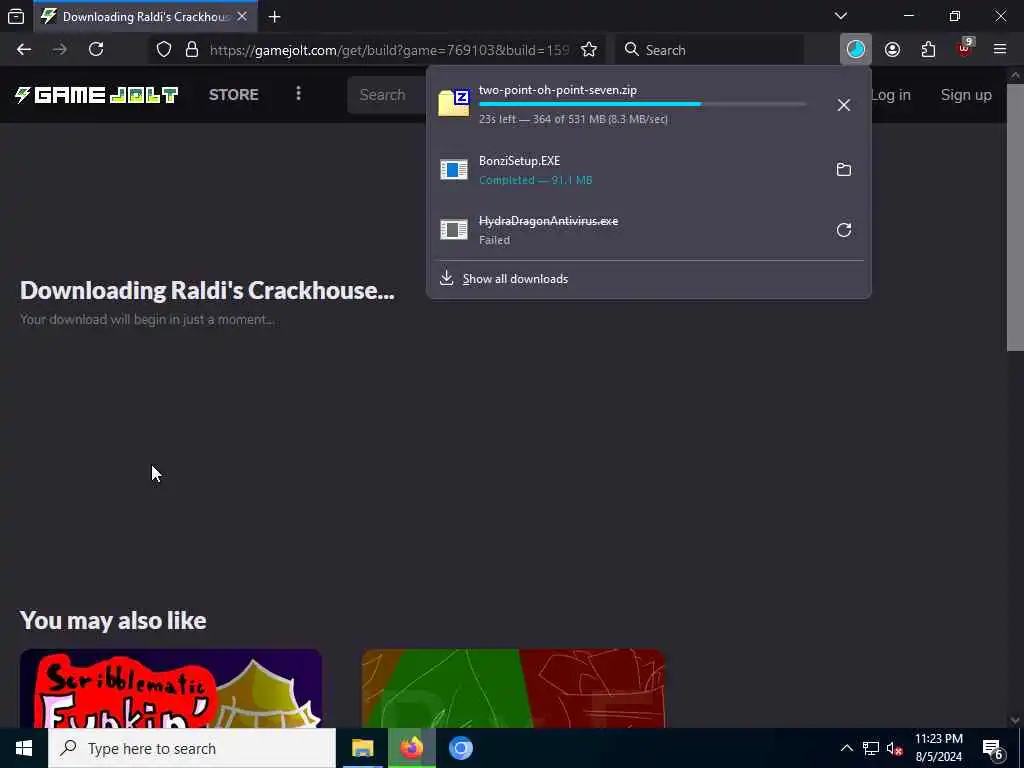Open the network tray icon
The width and height of the screenshot is (1024, 768).
(871, 748)
